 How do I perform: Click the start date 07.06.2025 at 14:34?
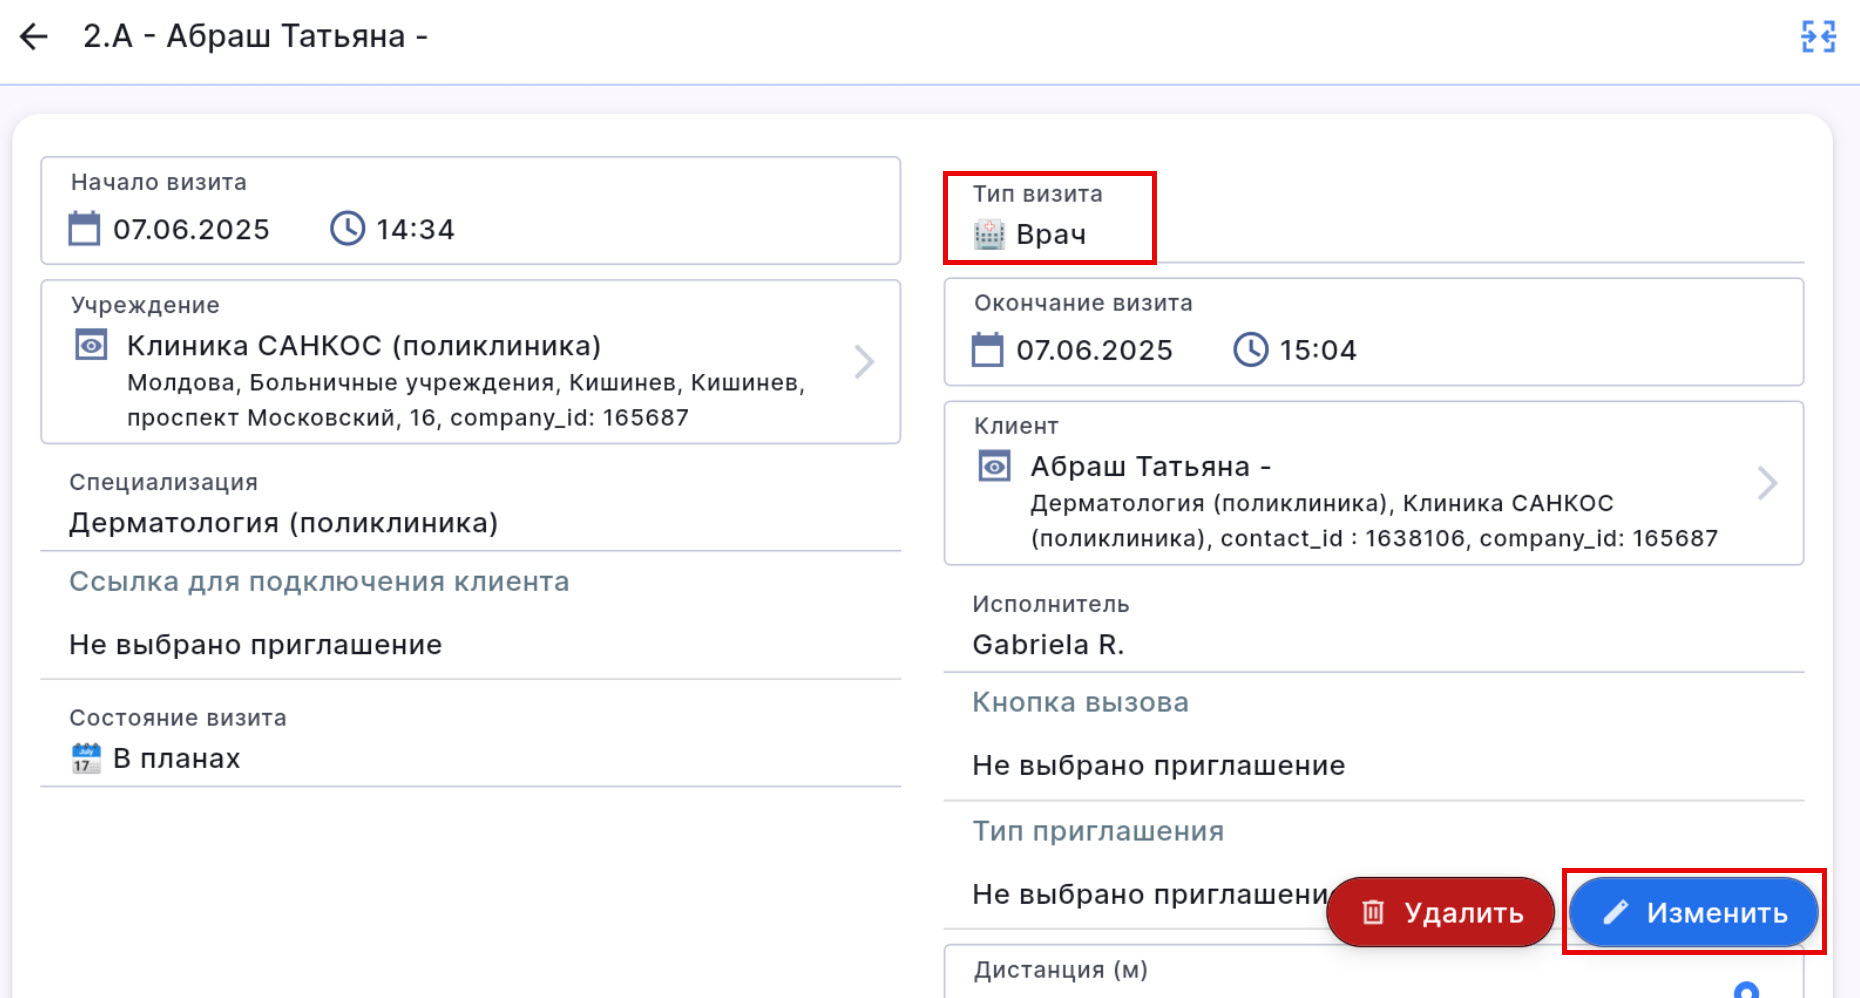point(191,230)
